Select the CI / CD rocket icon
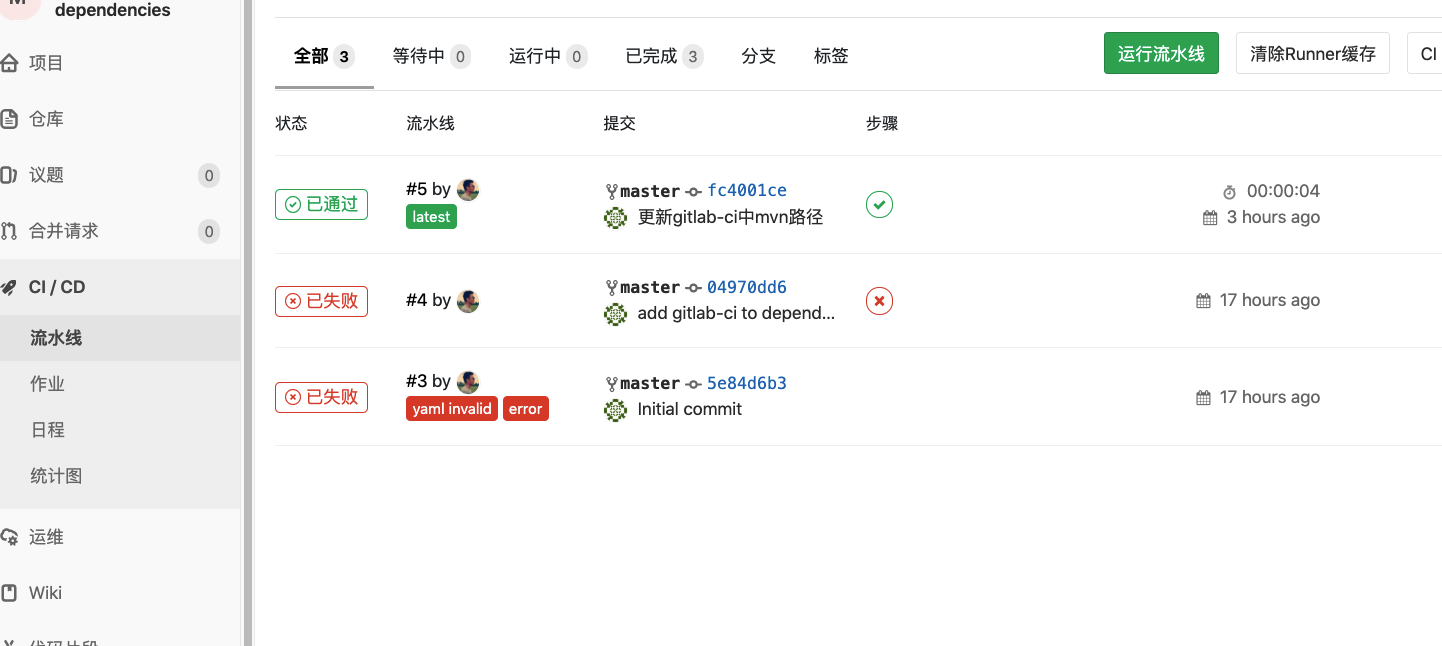This screenshot has width=1442, height=646. pyautogui.click(x=9, y=287)
